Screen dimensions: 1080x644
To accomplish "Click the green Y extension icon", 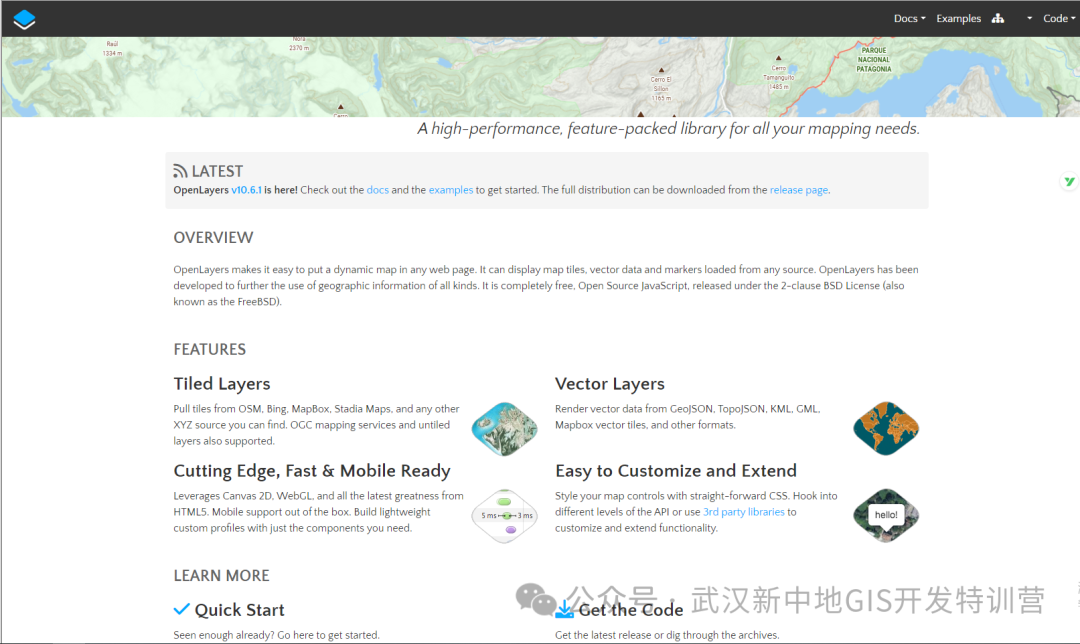I will point(1069,182).
